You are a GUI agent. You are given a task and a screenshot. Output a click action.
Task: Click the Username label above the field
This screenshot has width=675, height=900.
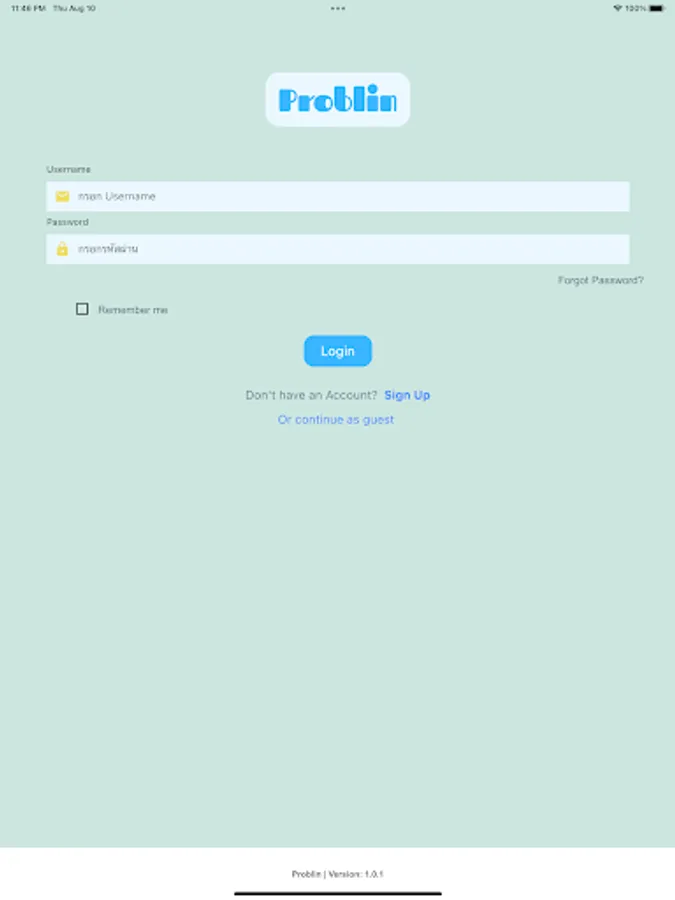68,169
